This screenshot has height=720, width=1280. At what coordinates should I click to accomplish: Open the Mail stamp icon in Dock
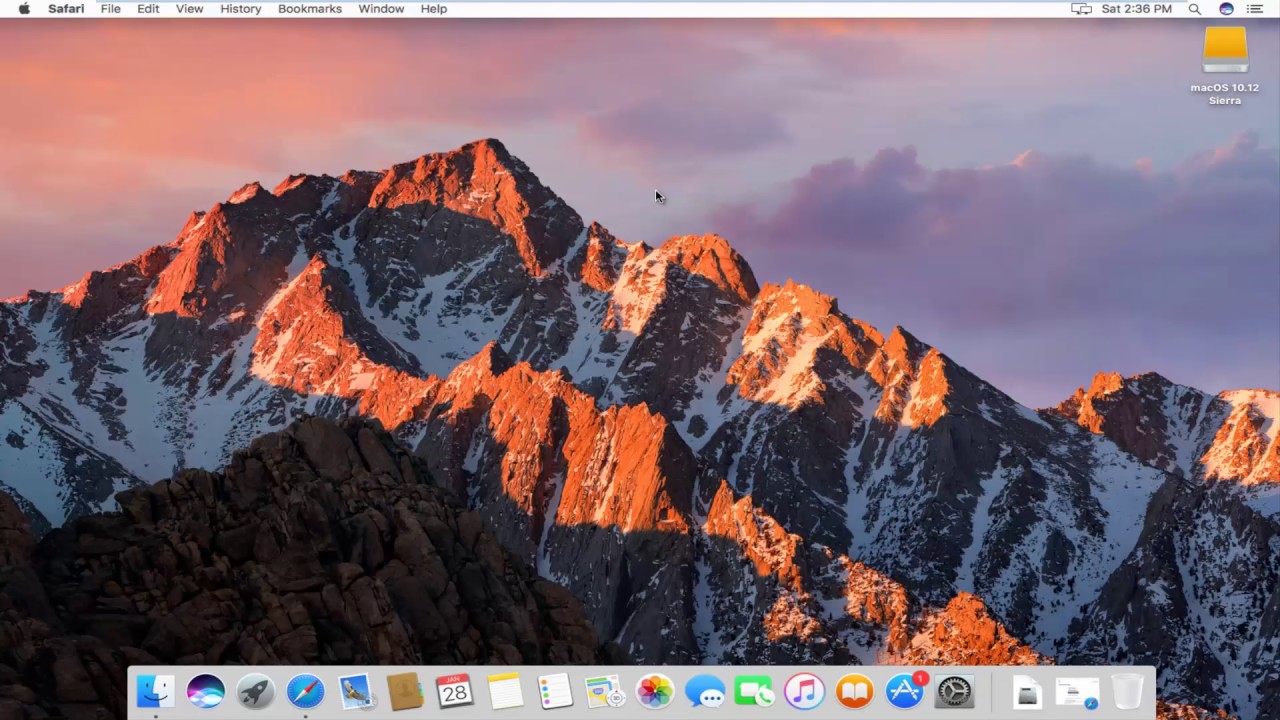click(x=355, y=691)
